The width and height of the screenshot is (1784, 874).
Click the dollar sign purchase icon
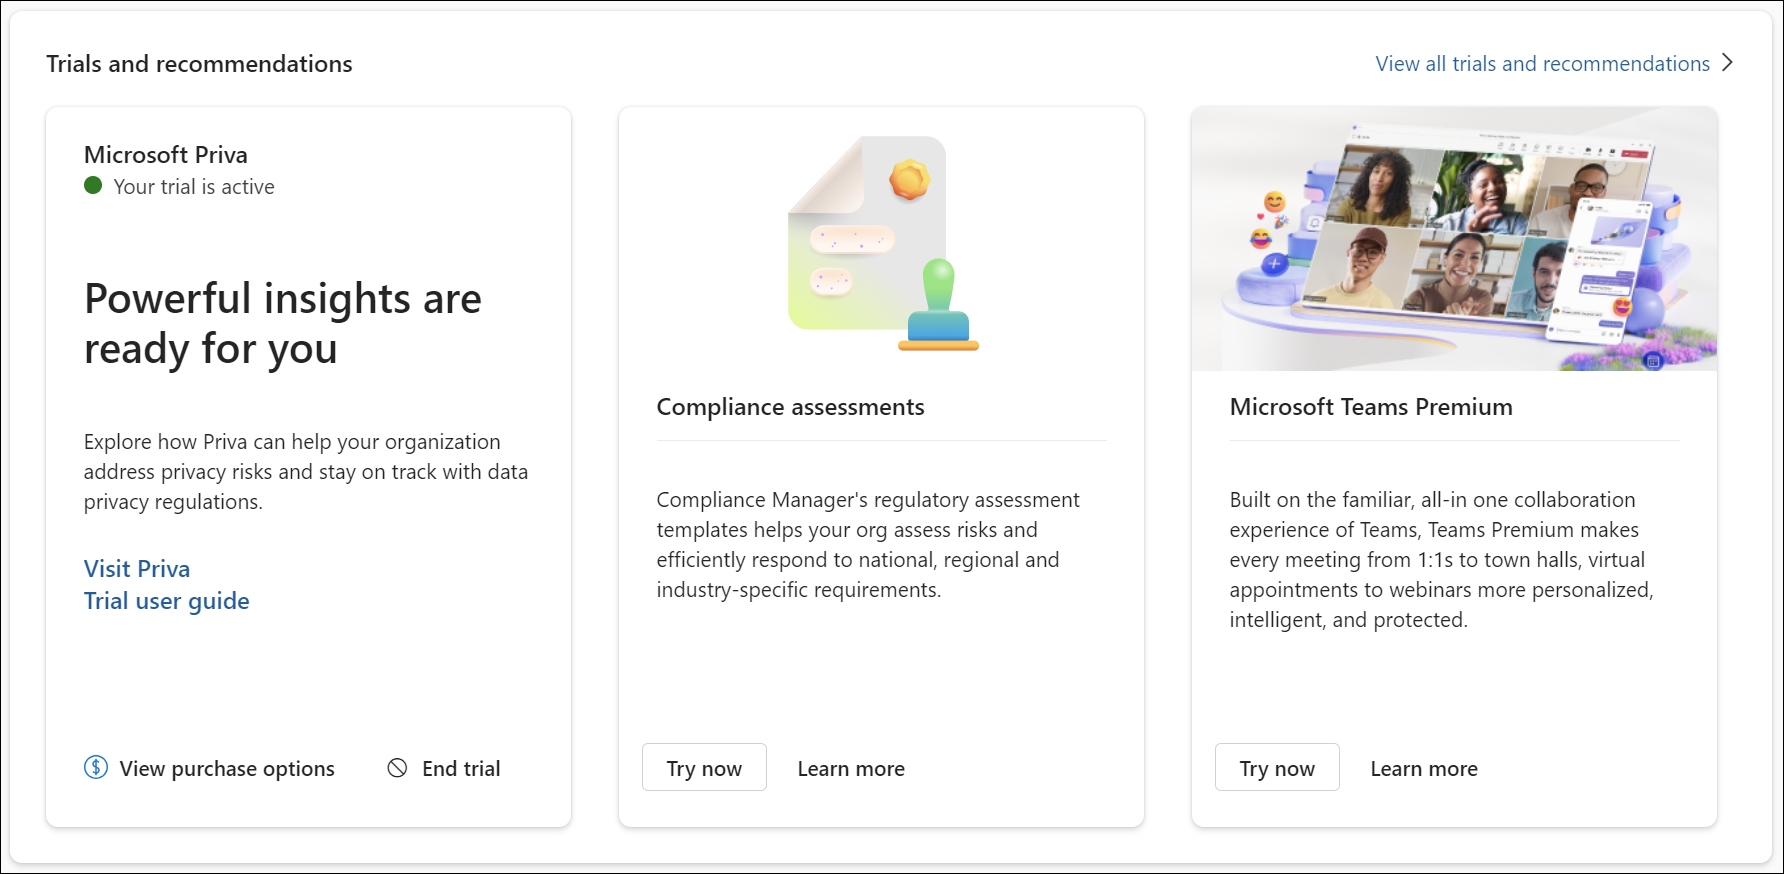tap(95, 767)
